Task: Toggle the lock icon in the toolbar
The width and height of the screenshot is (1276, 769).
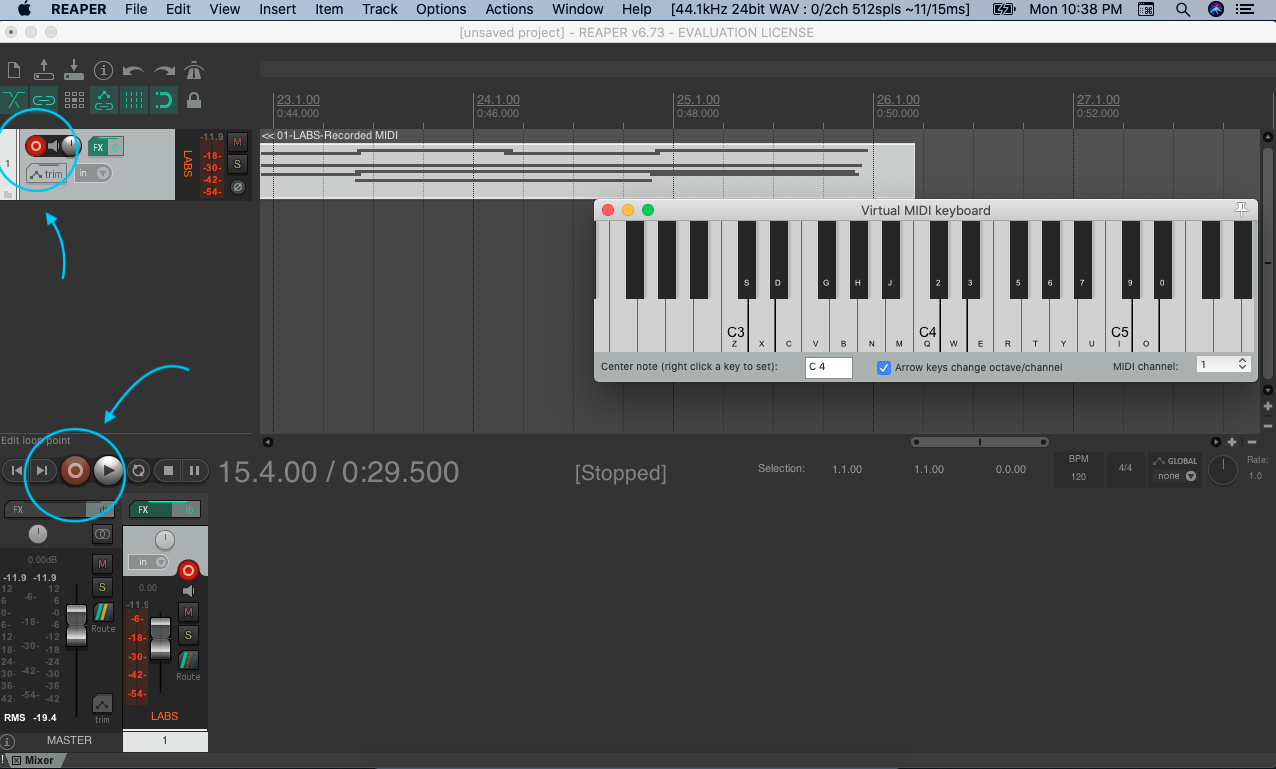Action: (x=194, y=100)
